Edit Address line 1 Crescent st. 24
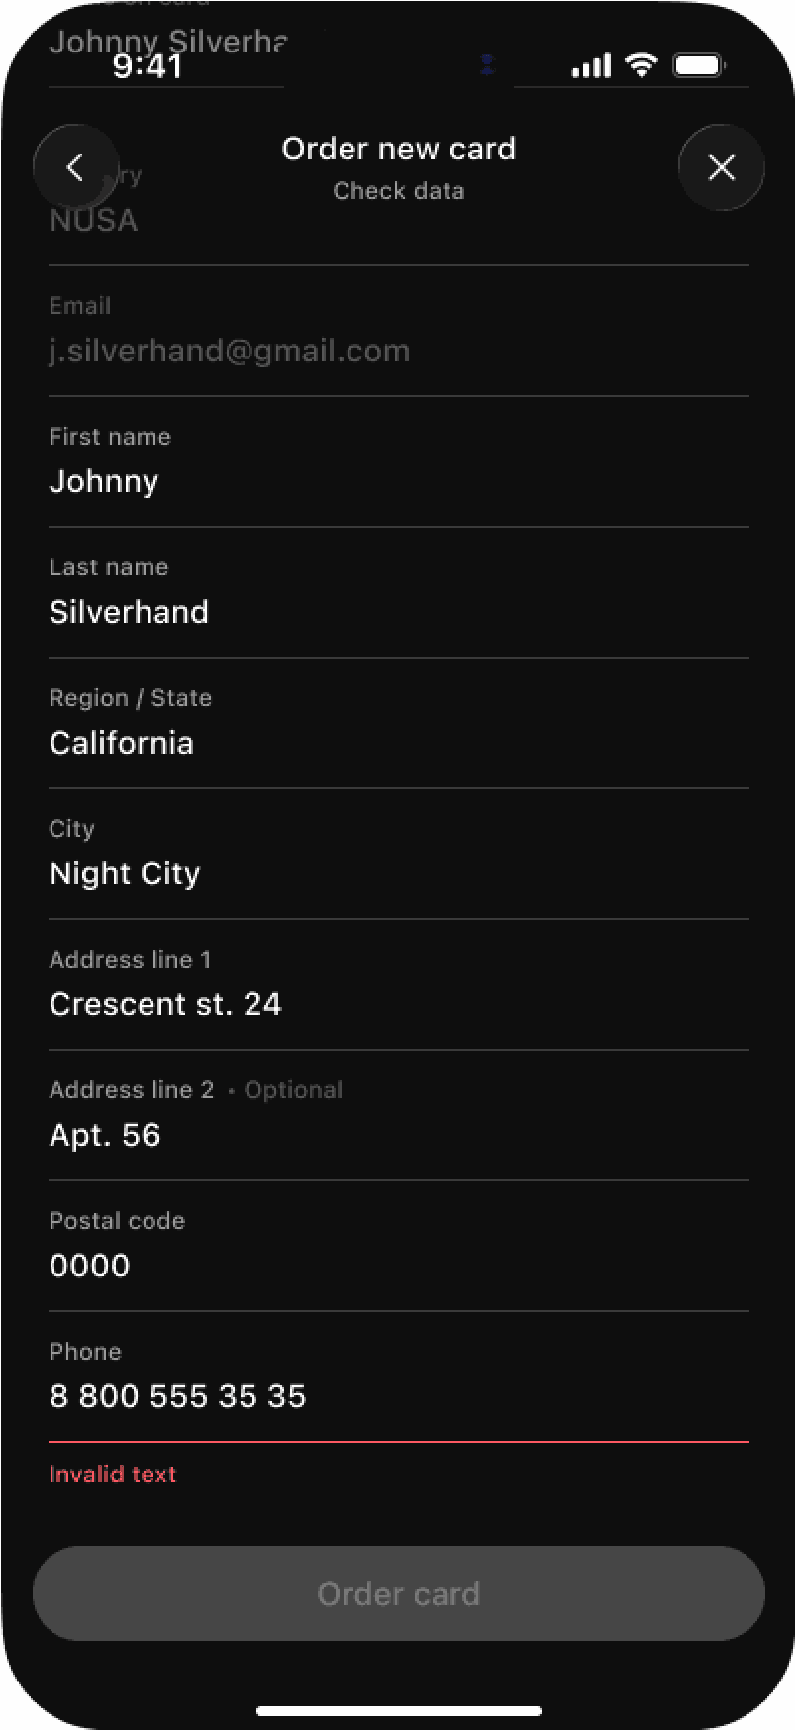The width and height of the screenshot is (795, 1730). [399, 985]
